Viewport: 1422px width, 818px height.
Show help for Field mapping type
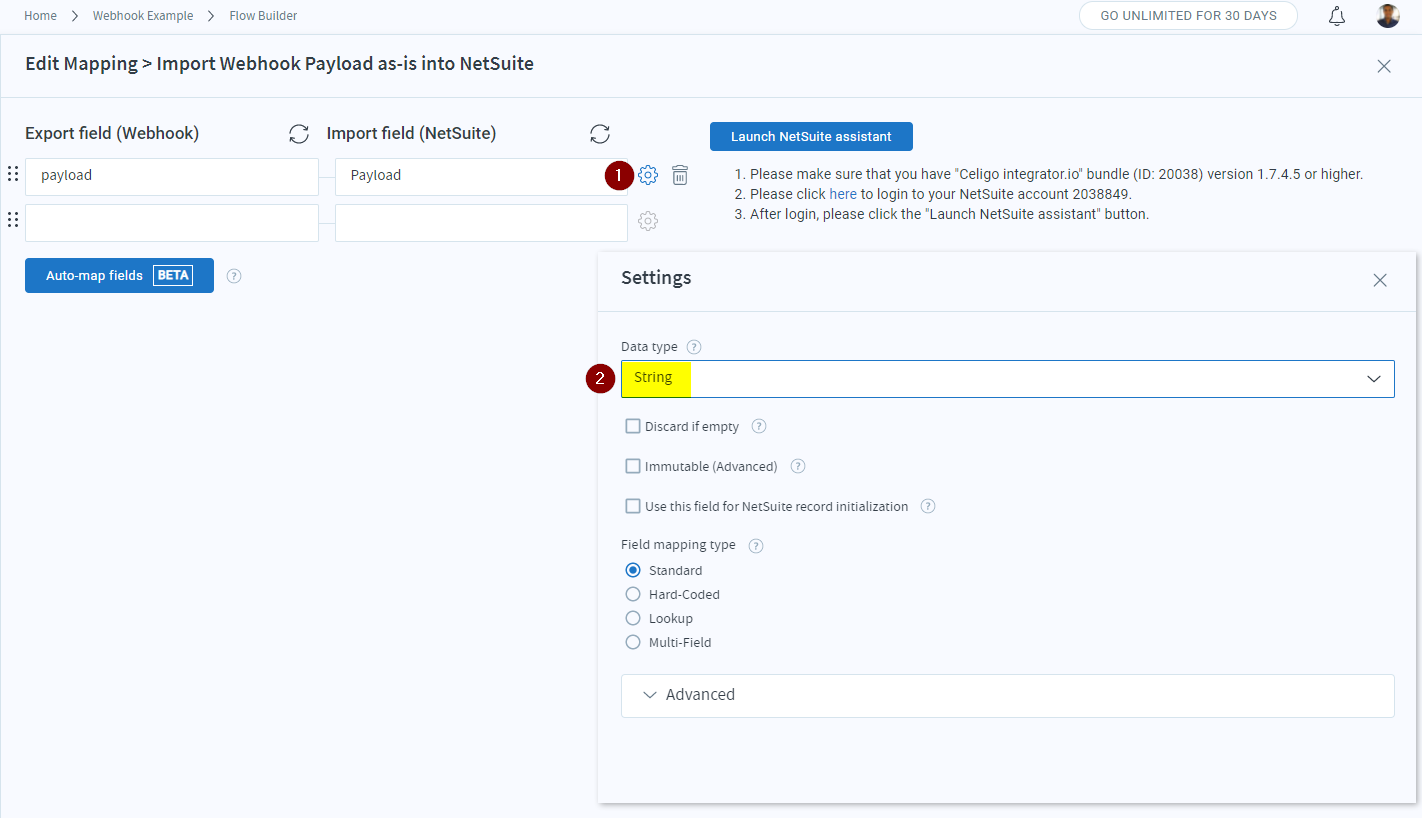(x=756, y=546)
